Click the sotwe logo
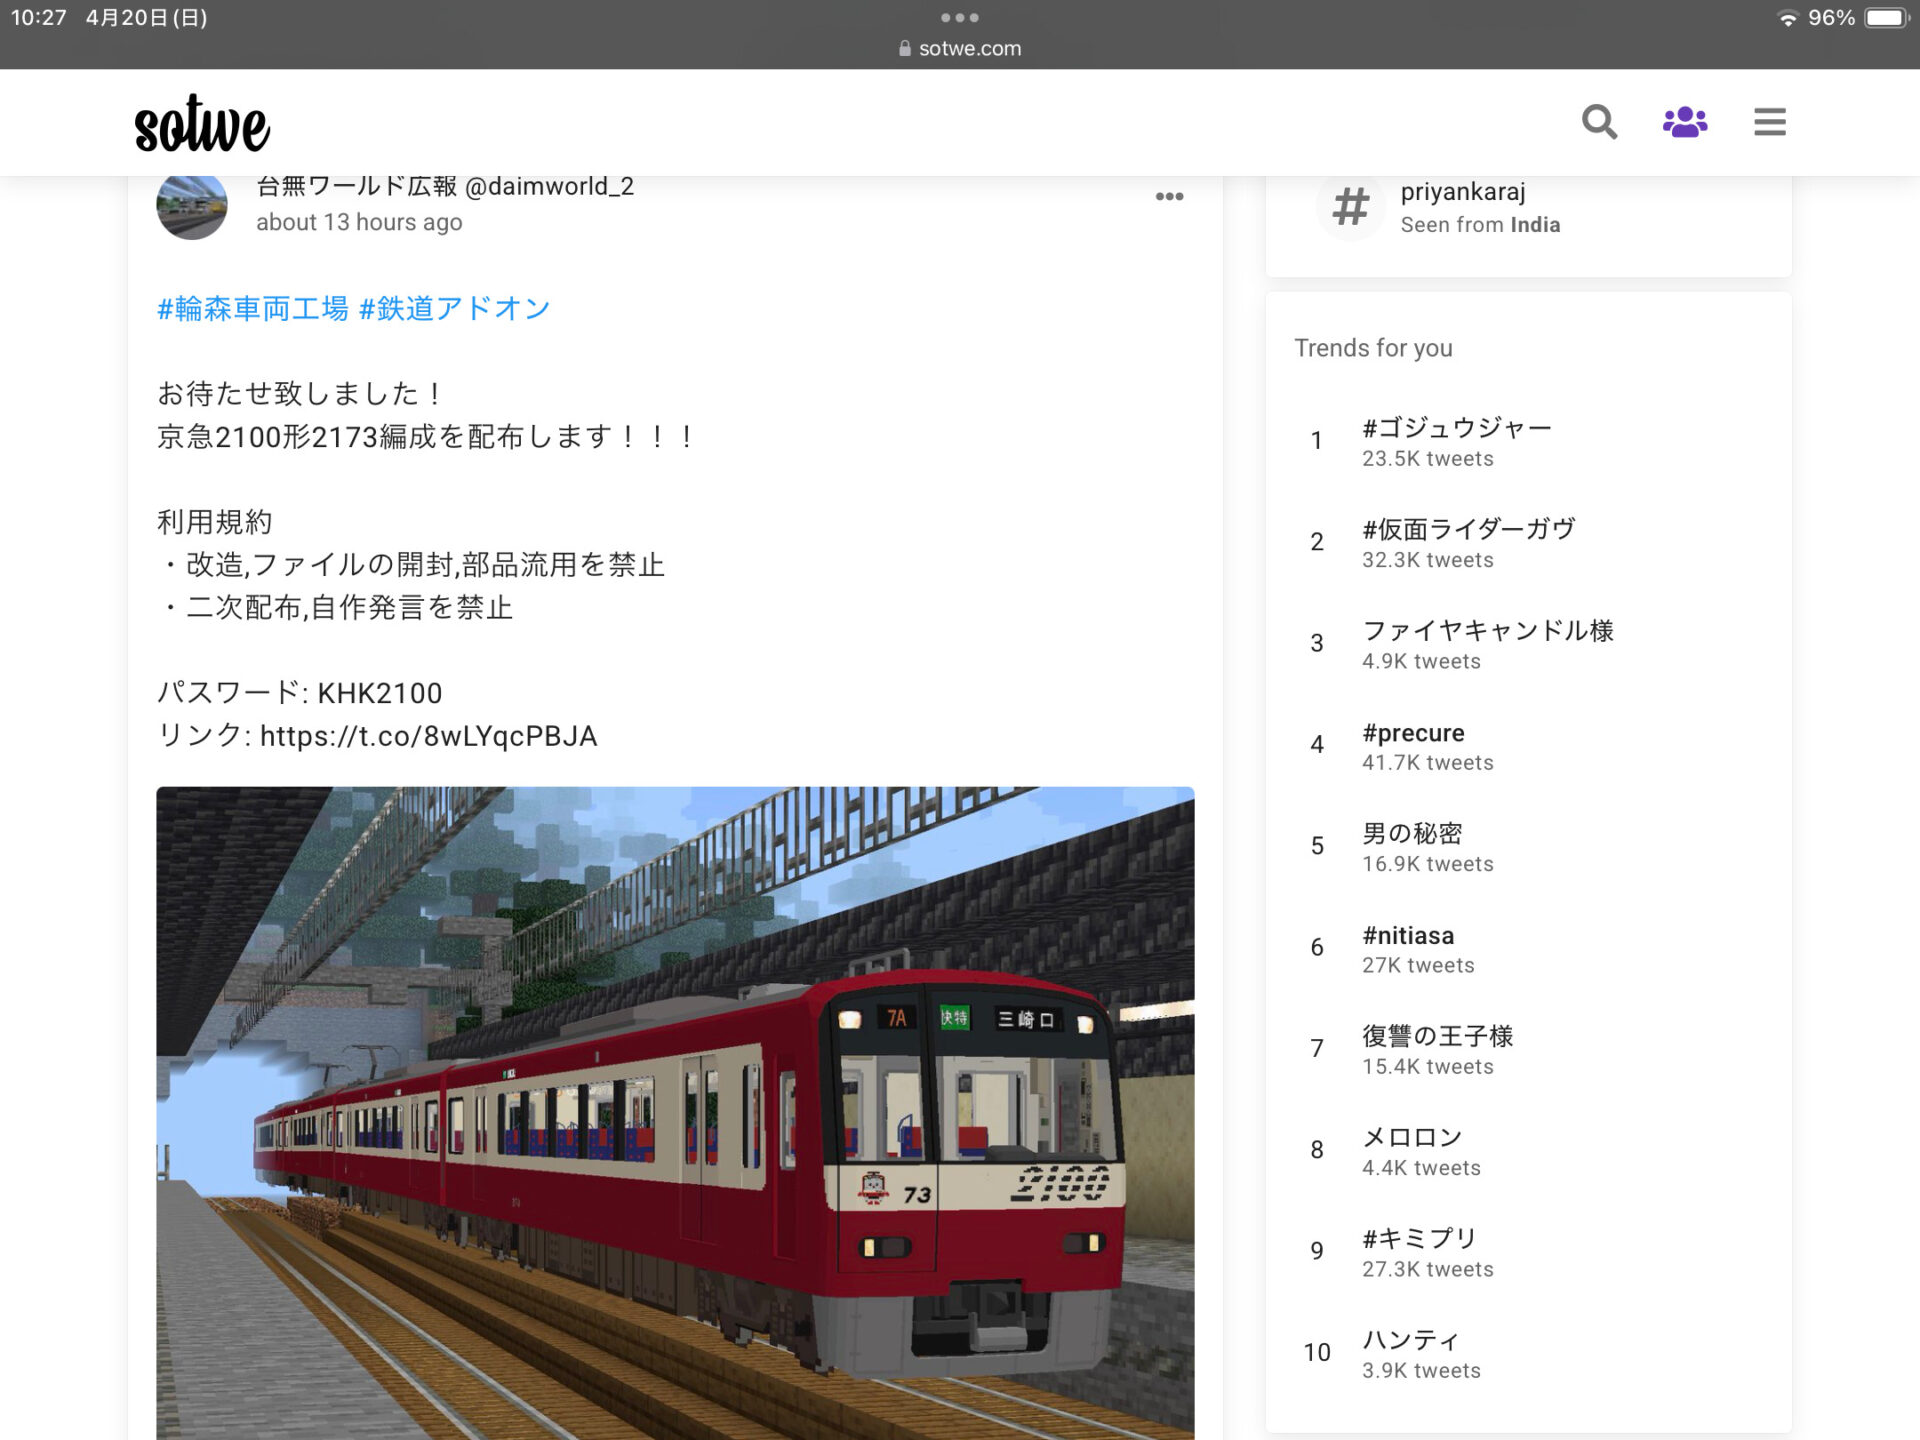Viewport: 1920px width, 1440px height. [x=202, y=126]
